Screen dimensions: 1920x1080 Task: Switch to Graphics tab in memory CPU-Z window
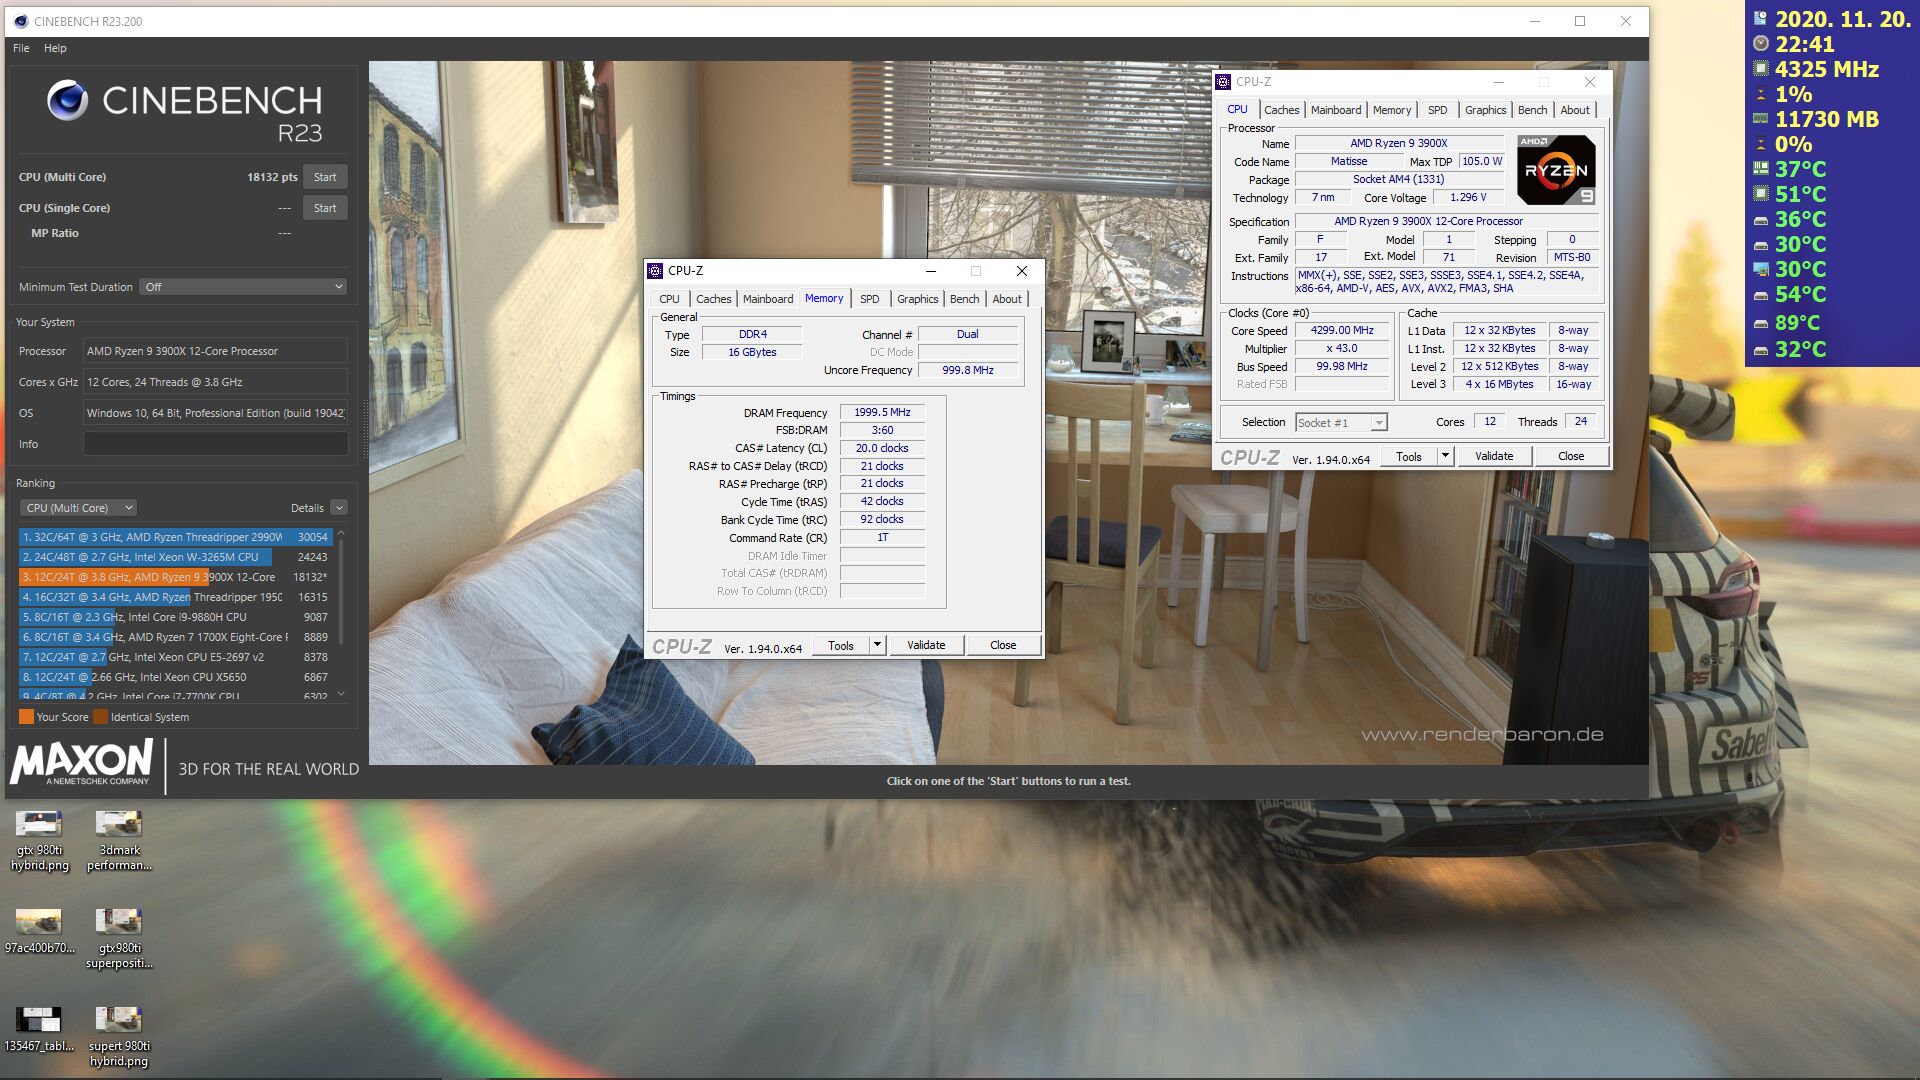coord(917,299)
